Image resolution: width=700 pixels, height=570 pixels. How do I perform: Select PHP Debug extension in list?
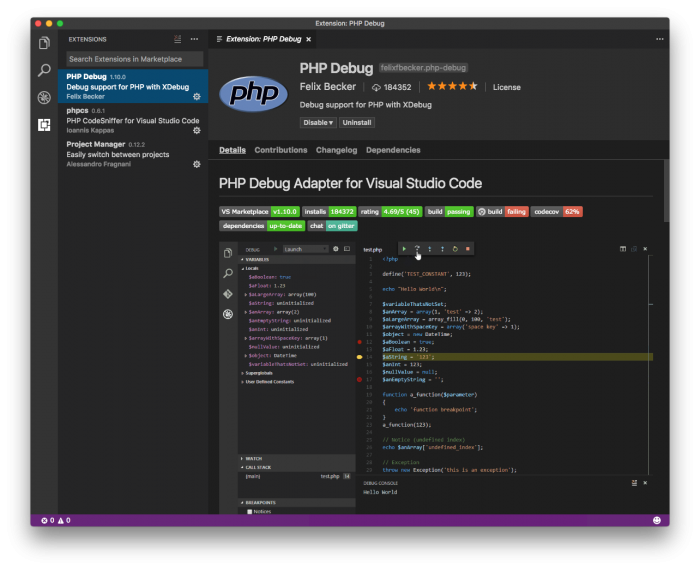pyautogui.click(x=133, y=86)
